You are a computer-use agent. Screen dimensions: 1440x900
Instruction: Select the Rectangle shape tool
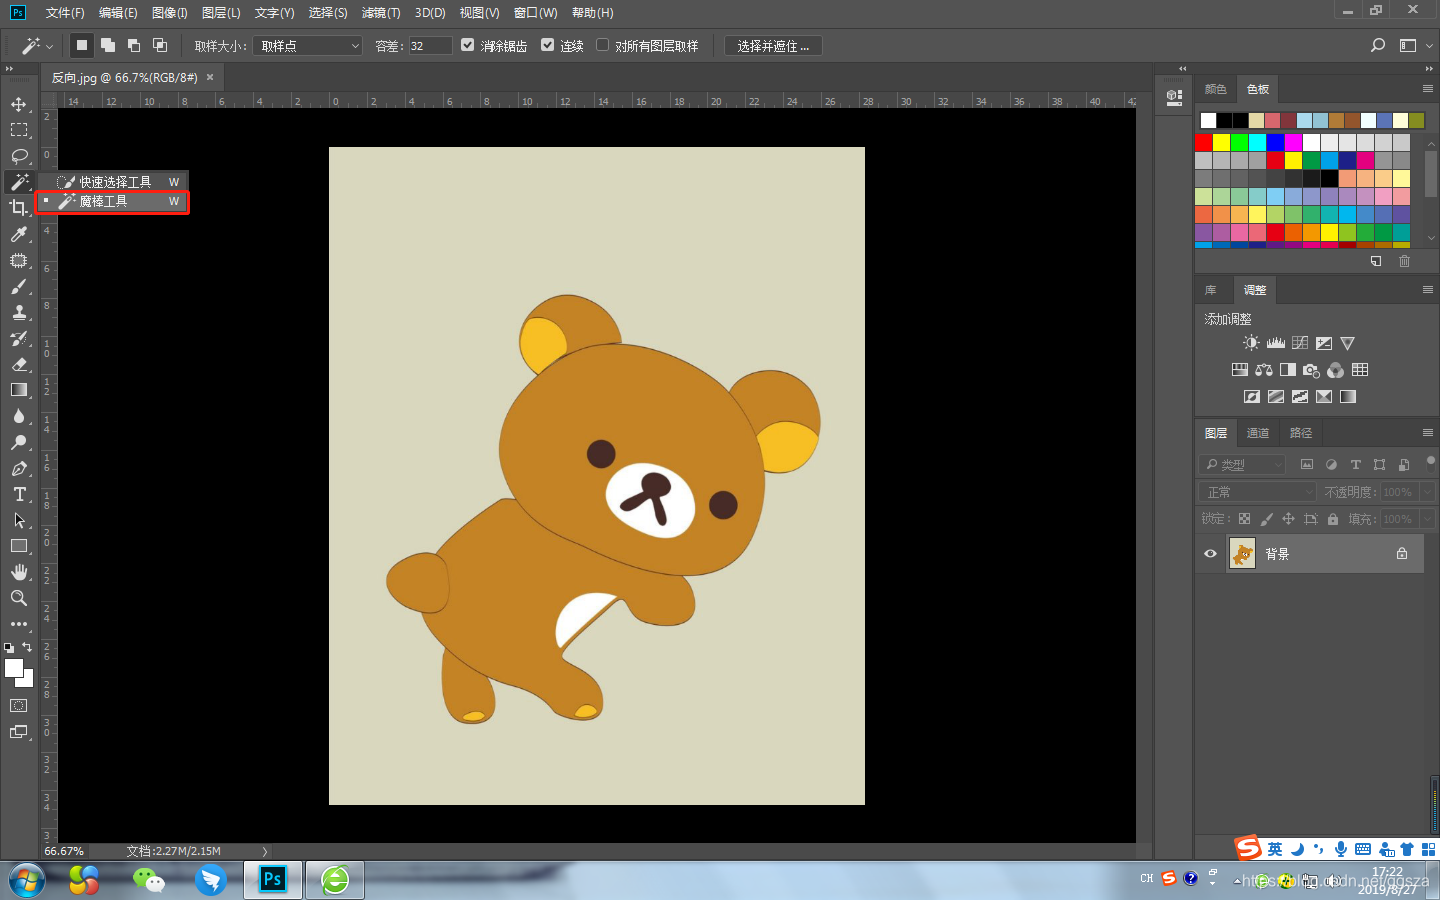[x=19, y=546]
